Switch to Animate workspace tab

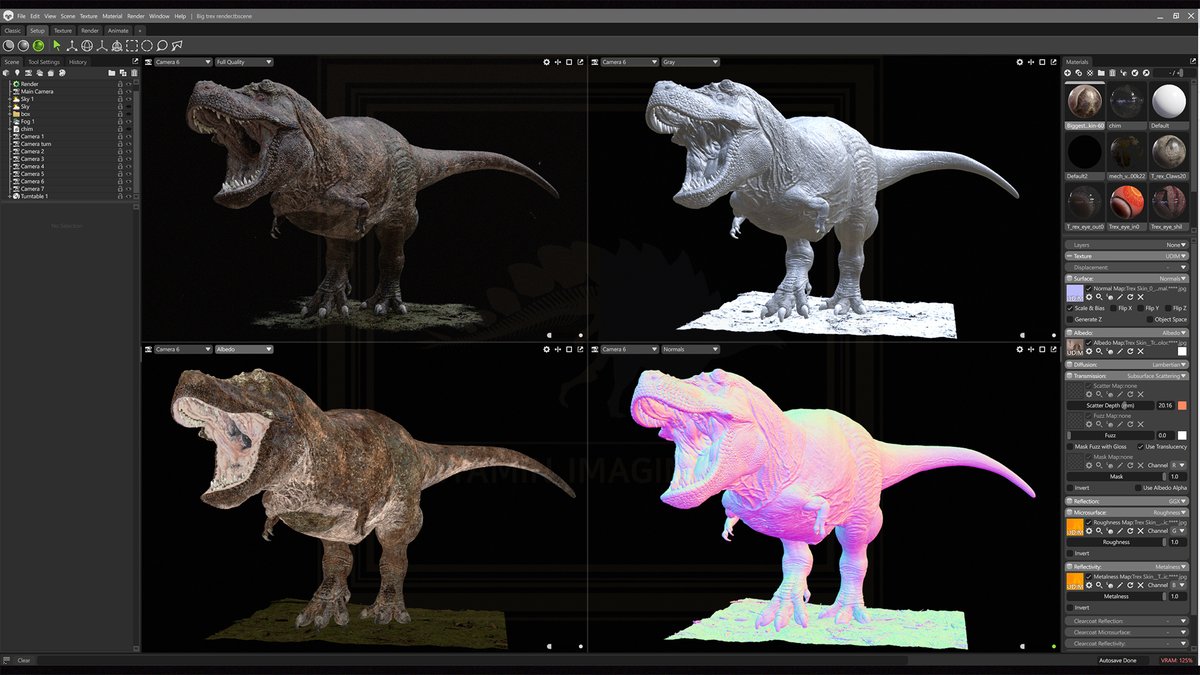pyautogui.click(x=118, y=31)
